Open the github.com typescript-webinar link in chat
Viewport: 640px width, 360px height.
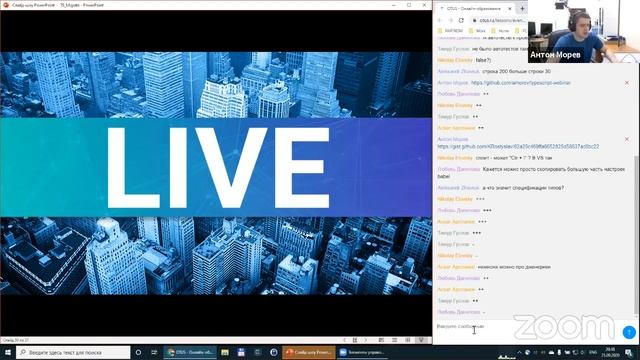[x=521, y=82]
